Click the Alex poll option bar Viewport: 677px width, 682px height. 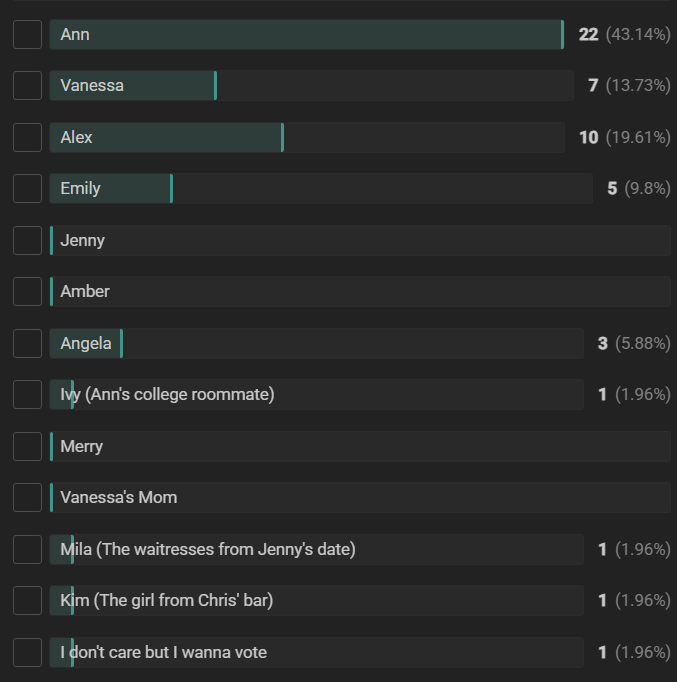coord(307,137)
